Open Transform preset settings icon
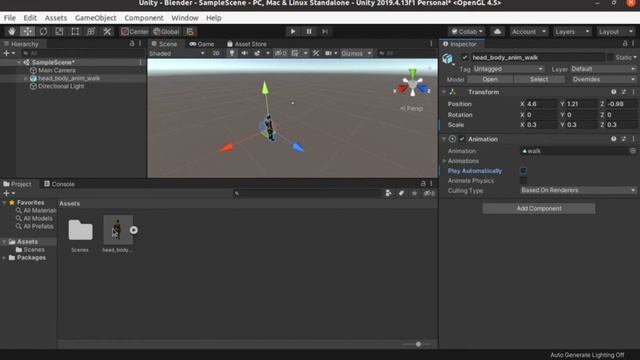 tap(624, 92)
